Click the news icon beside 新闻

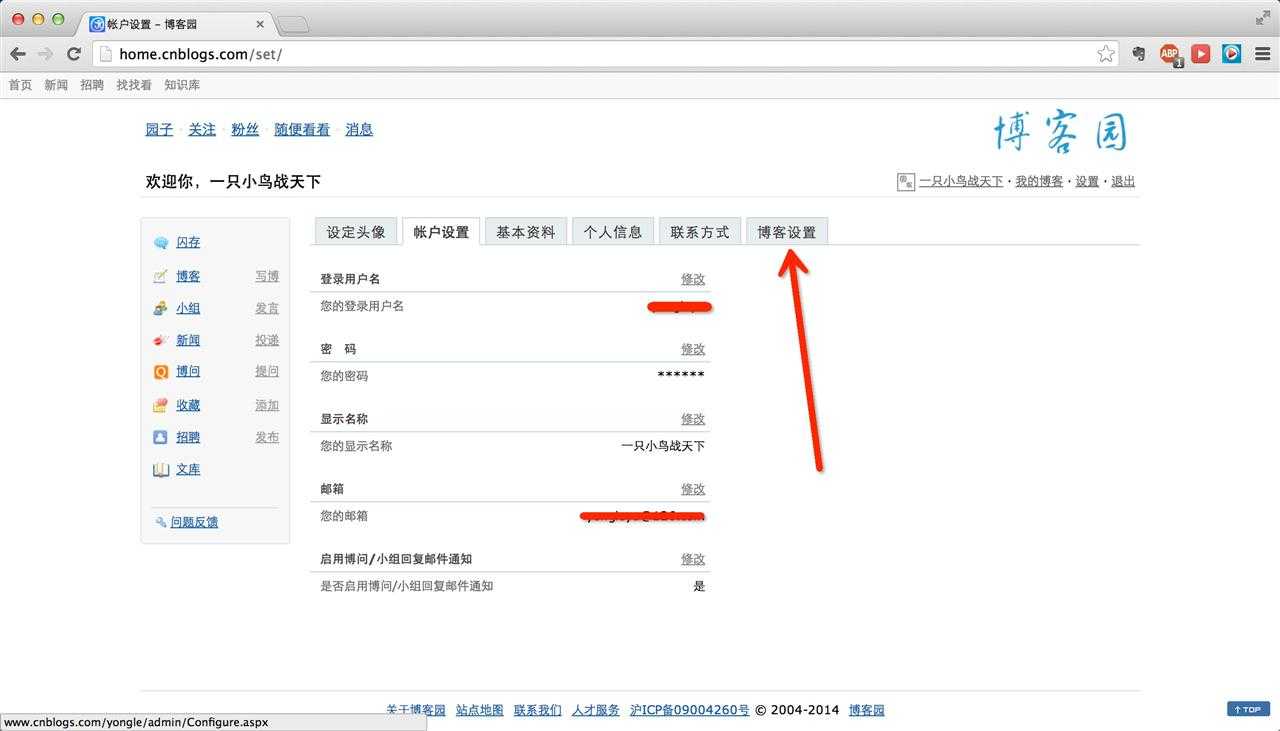[x=161, y=341]
